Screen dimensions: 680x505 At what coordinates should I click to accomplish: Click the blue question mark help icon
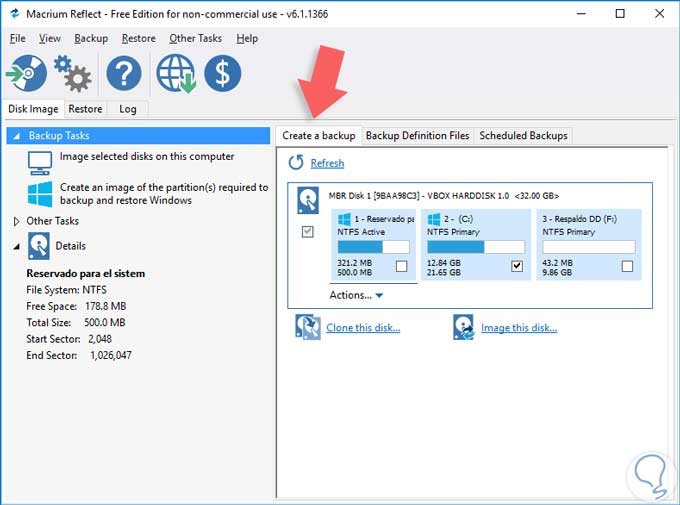pyautogui.click(x=124, y=73)
